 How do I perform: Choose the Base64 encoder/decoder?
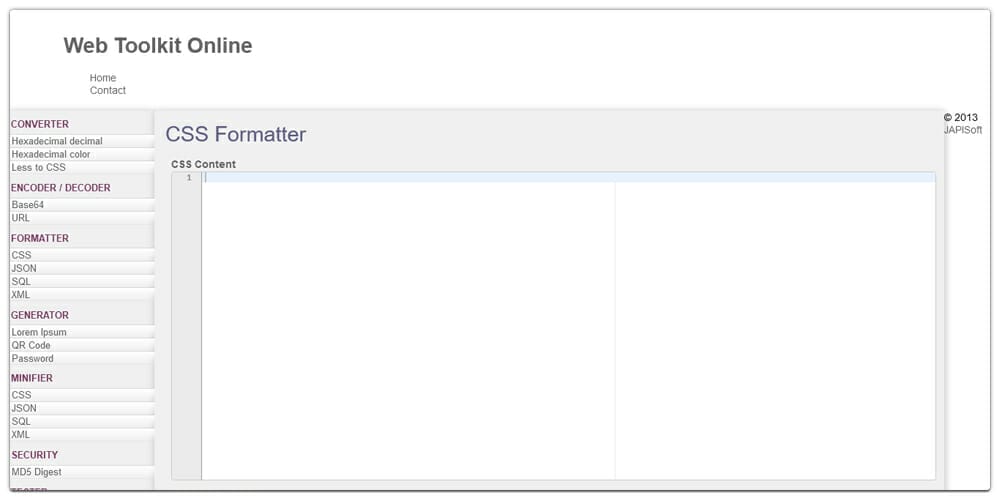28,205
